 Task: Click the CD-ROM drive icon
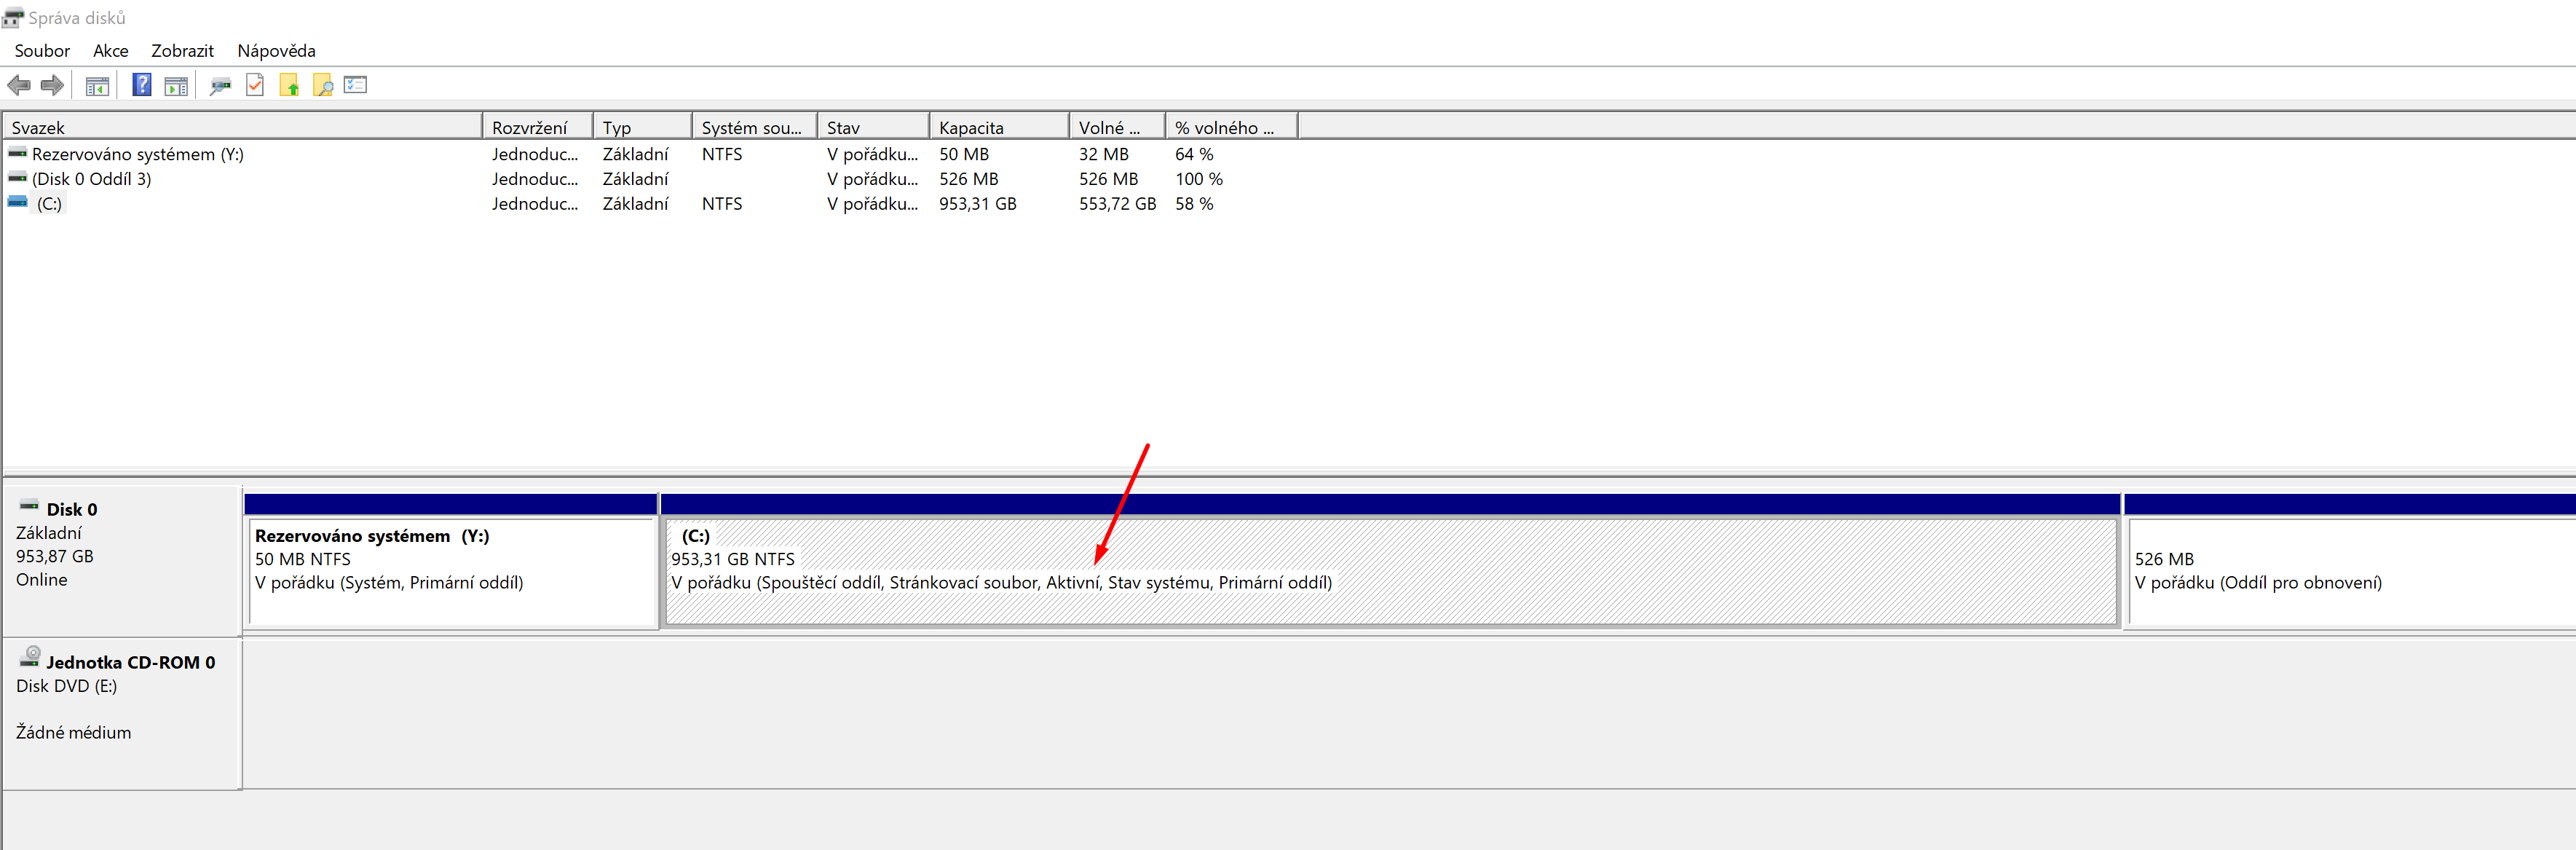31,657
